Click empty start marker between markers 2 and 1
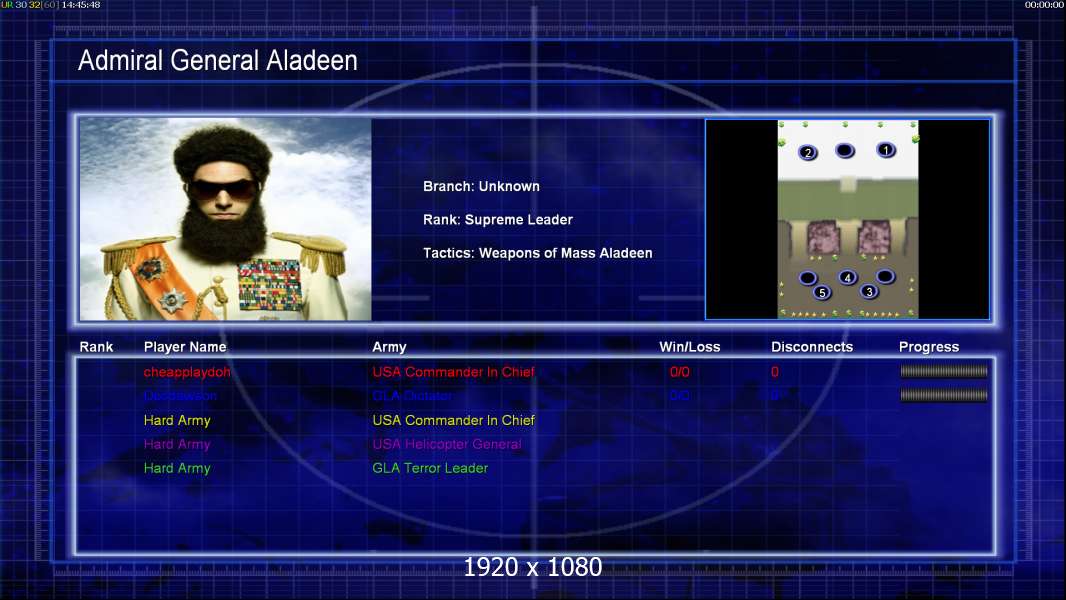1066x600 pixels. point(845,150)
